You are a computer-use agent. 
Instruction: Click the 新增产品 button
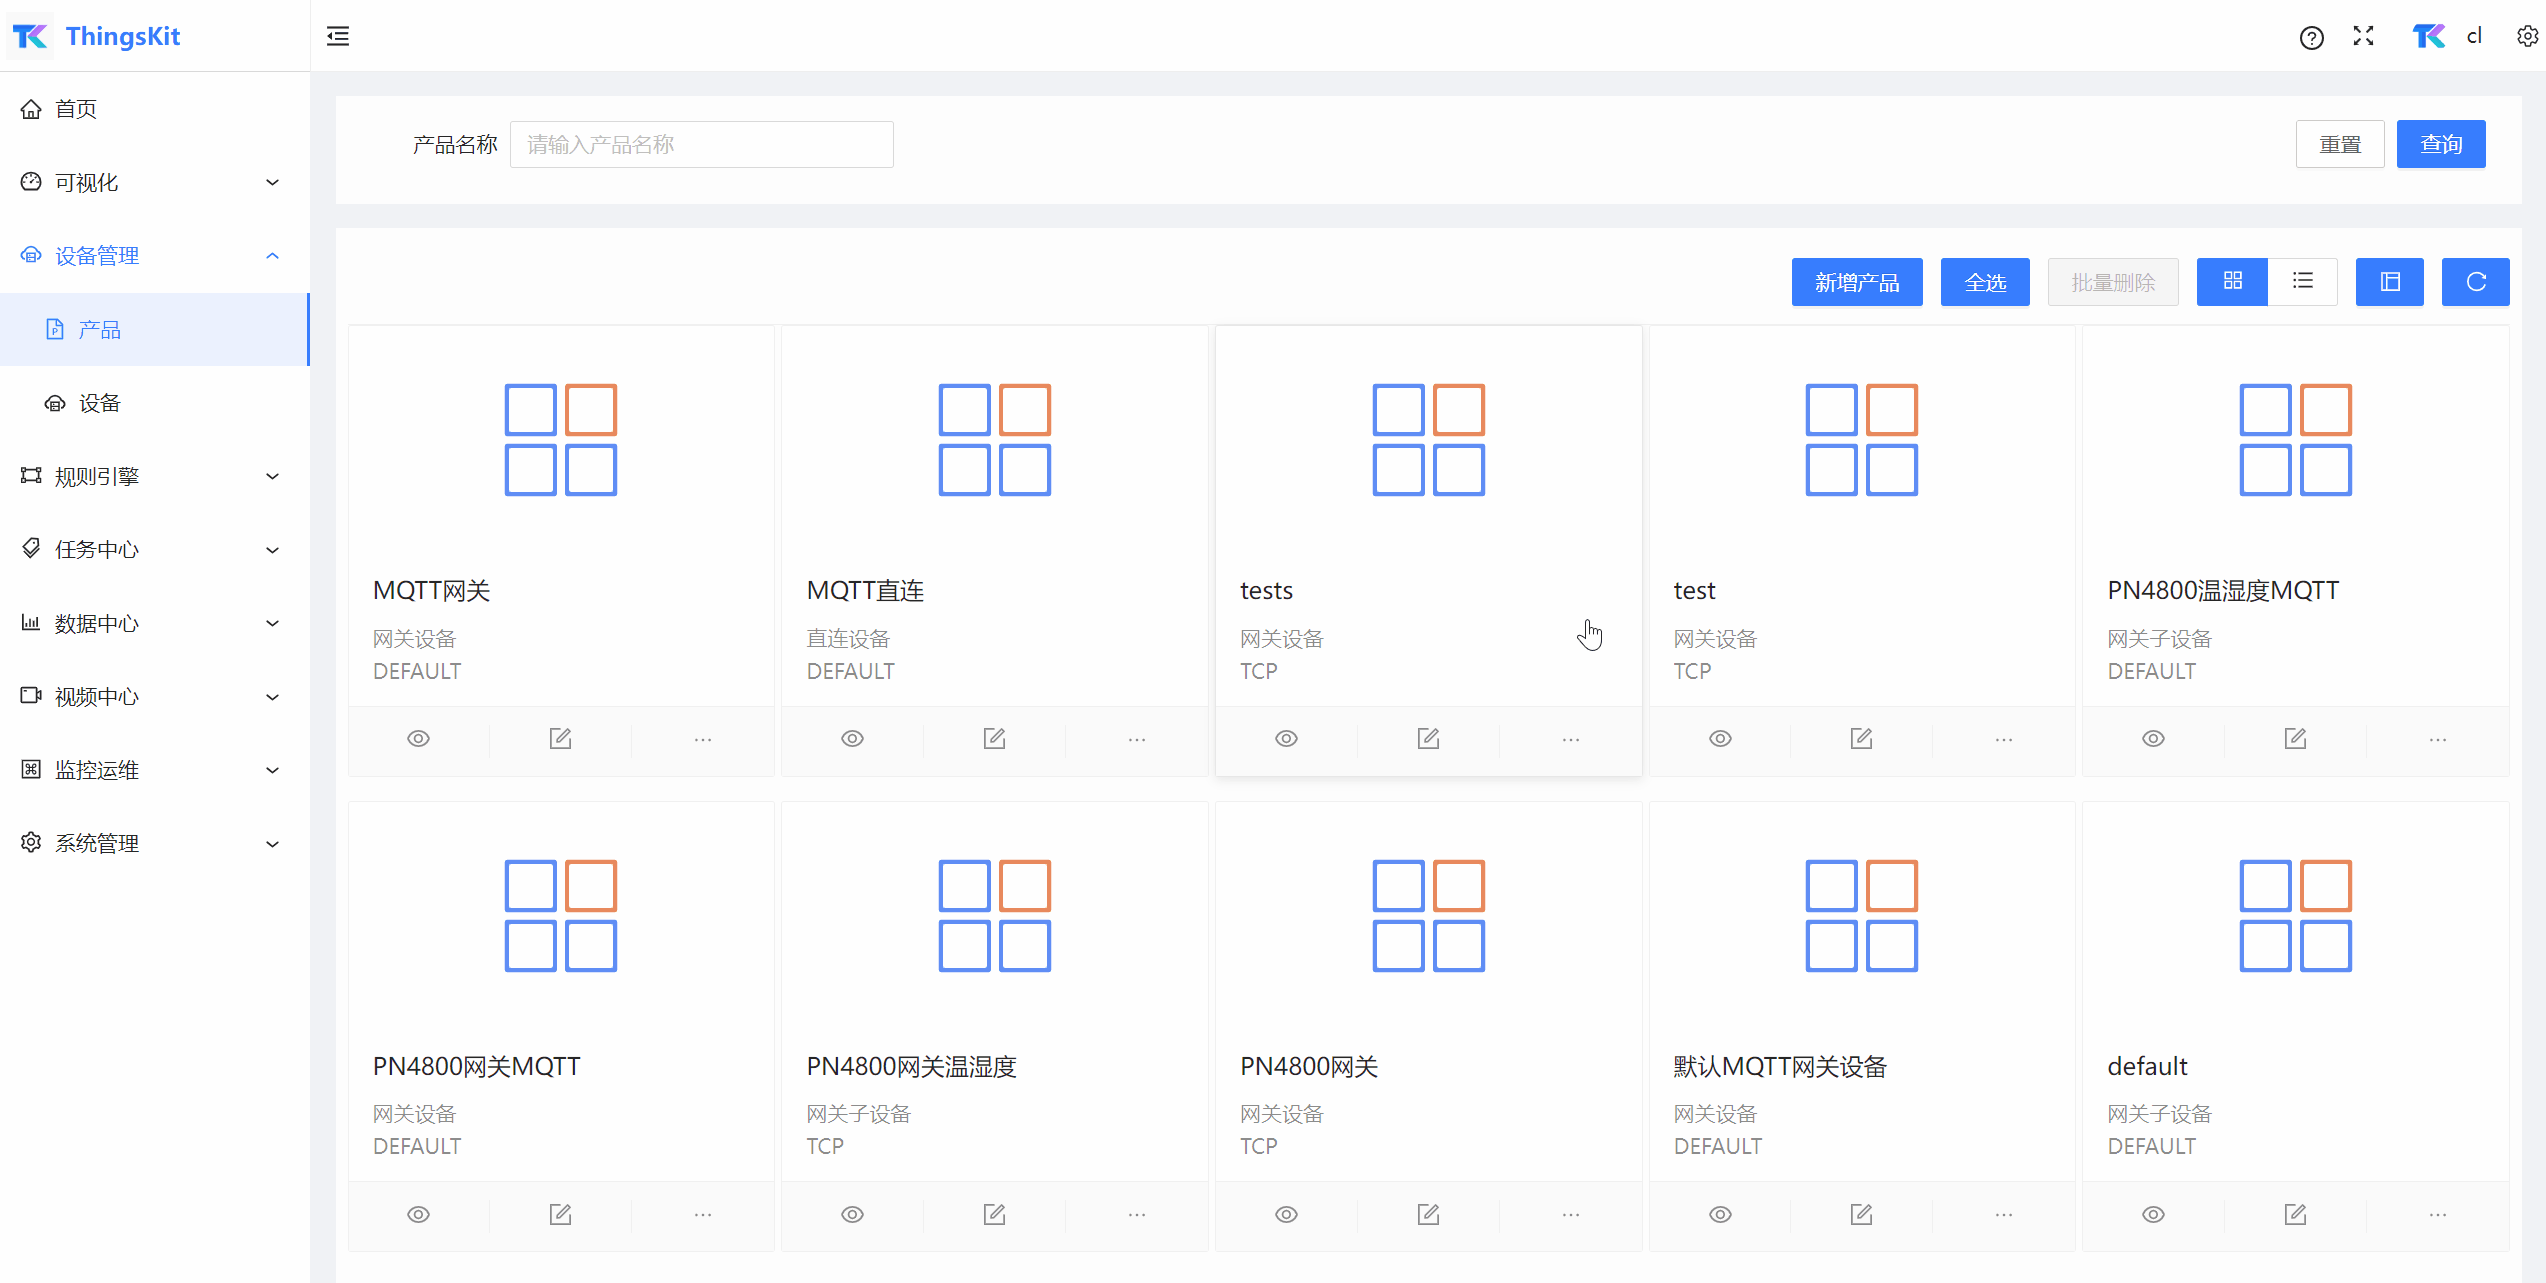[1856, 282]
